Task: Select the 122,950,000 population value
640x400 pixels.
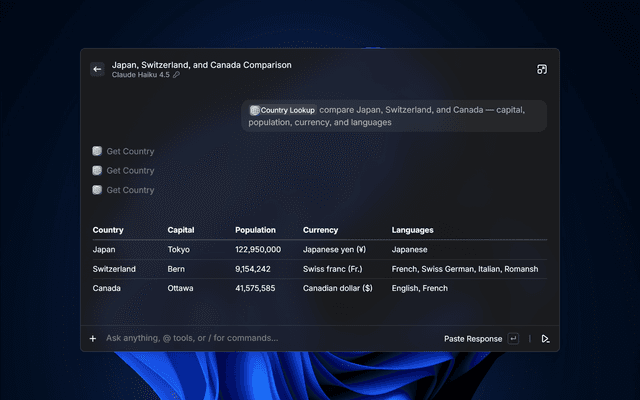Action: [258, 249]
